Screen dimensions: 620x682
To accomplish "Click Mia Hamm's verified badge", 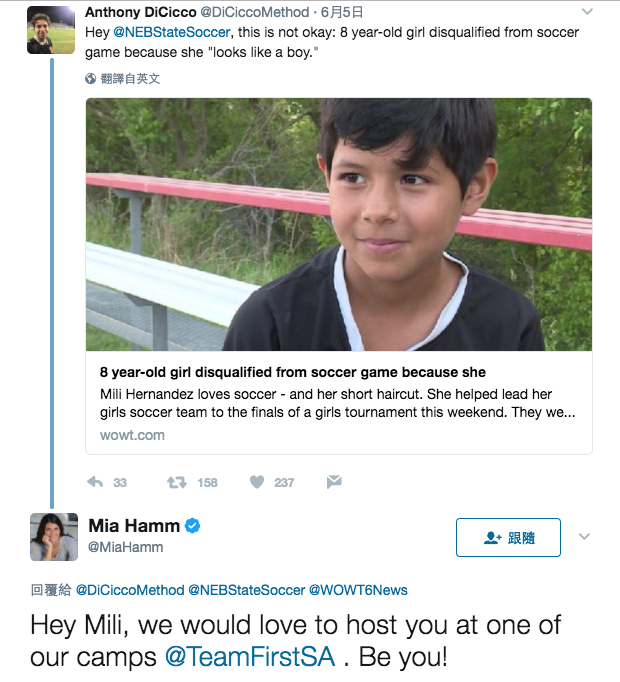I will pyautogui.click(x=193, y=526).
